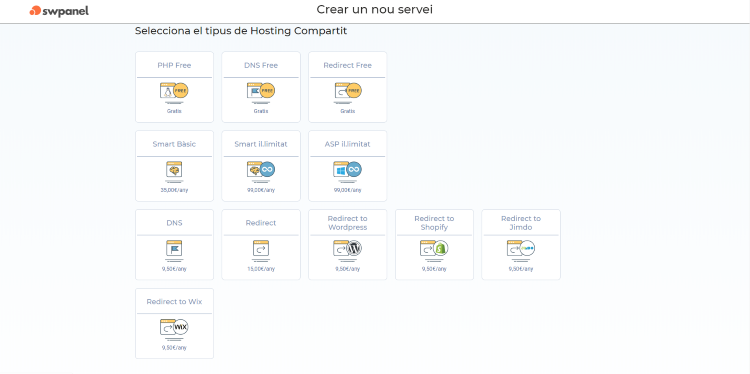The height and width of the screenshot is (374, 750).
Task: Pick the paid DNS flag icon
Action: pos(174,249)
